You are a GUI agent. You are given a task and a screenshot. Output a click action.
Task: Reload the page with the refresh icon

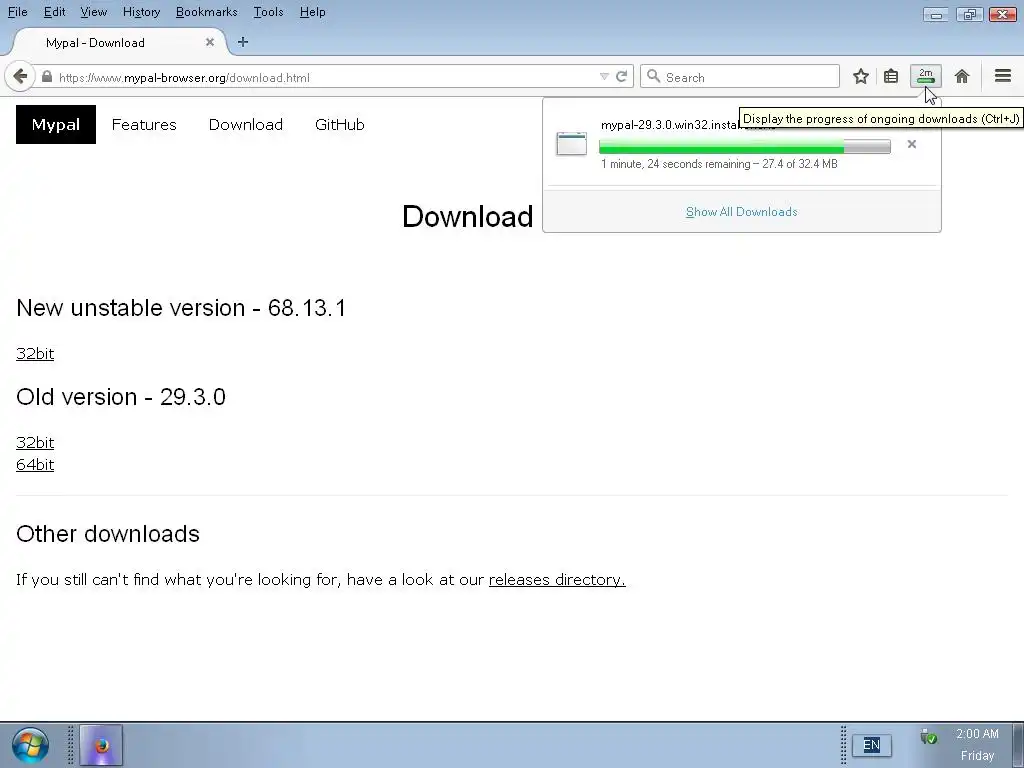click(622, 76)
